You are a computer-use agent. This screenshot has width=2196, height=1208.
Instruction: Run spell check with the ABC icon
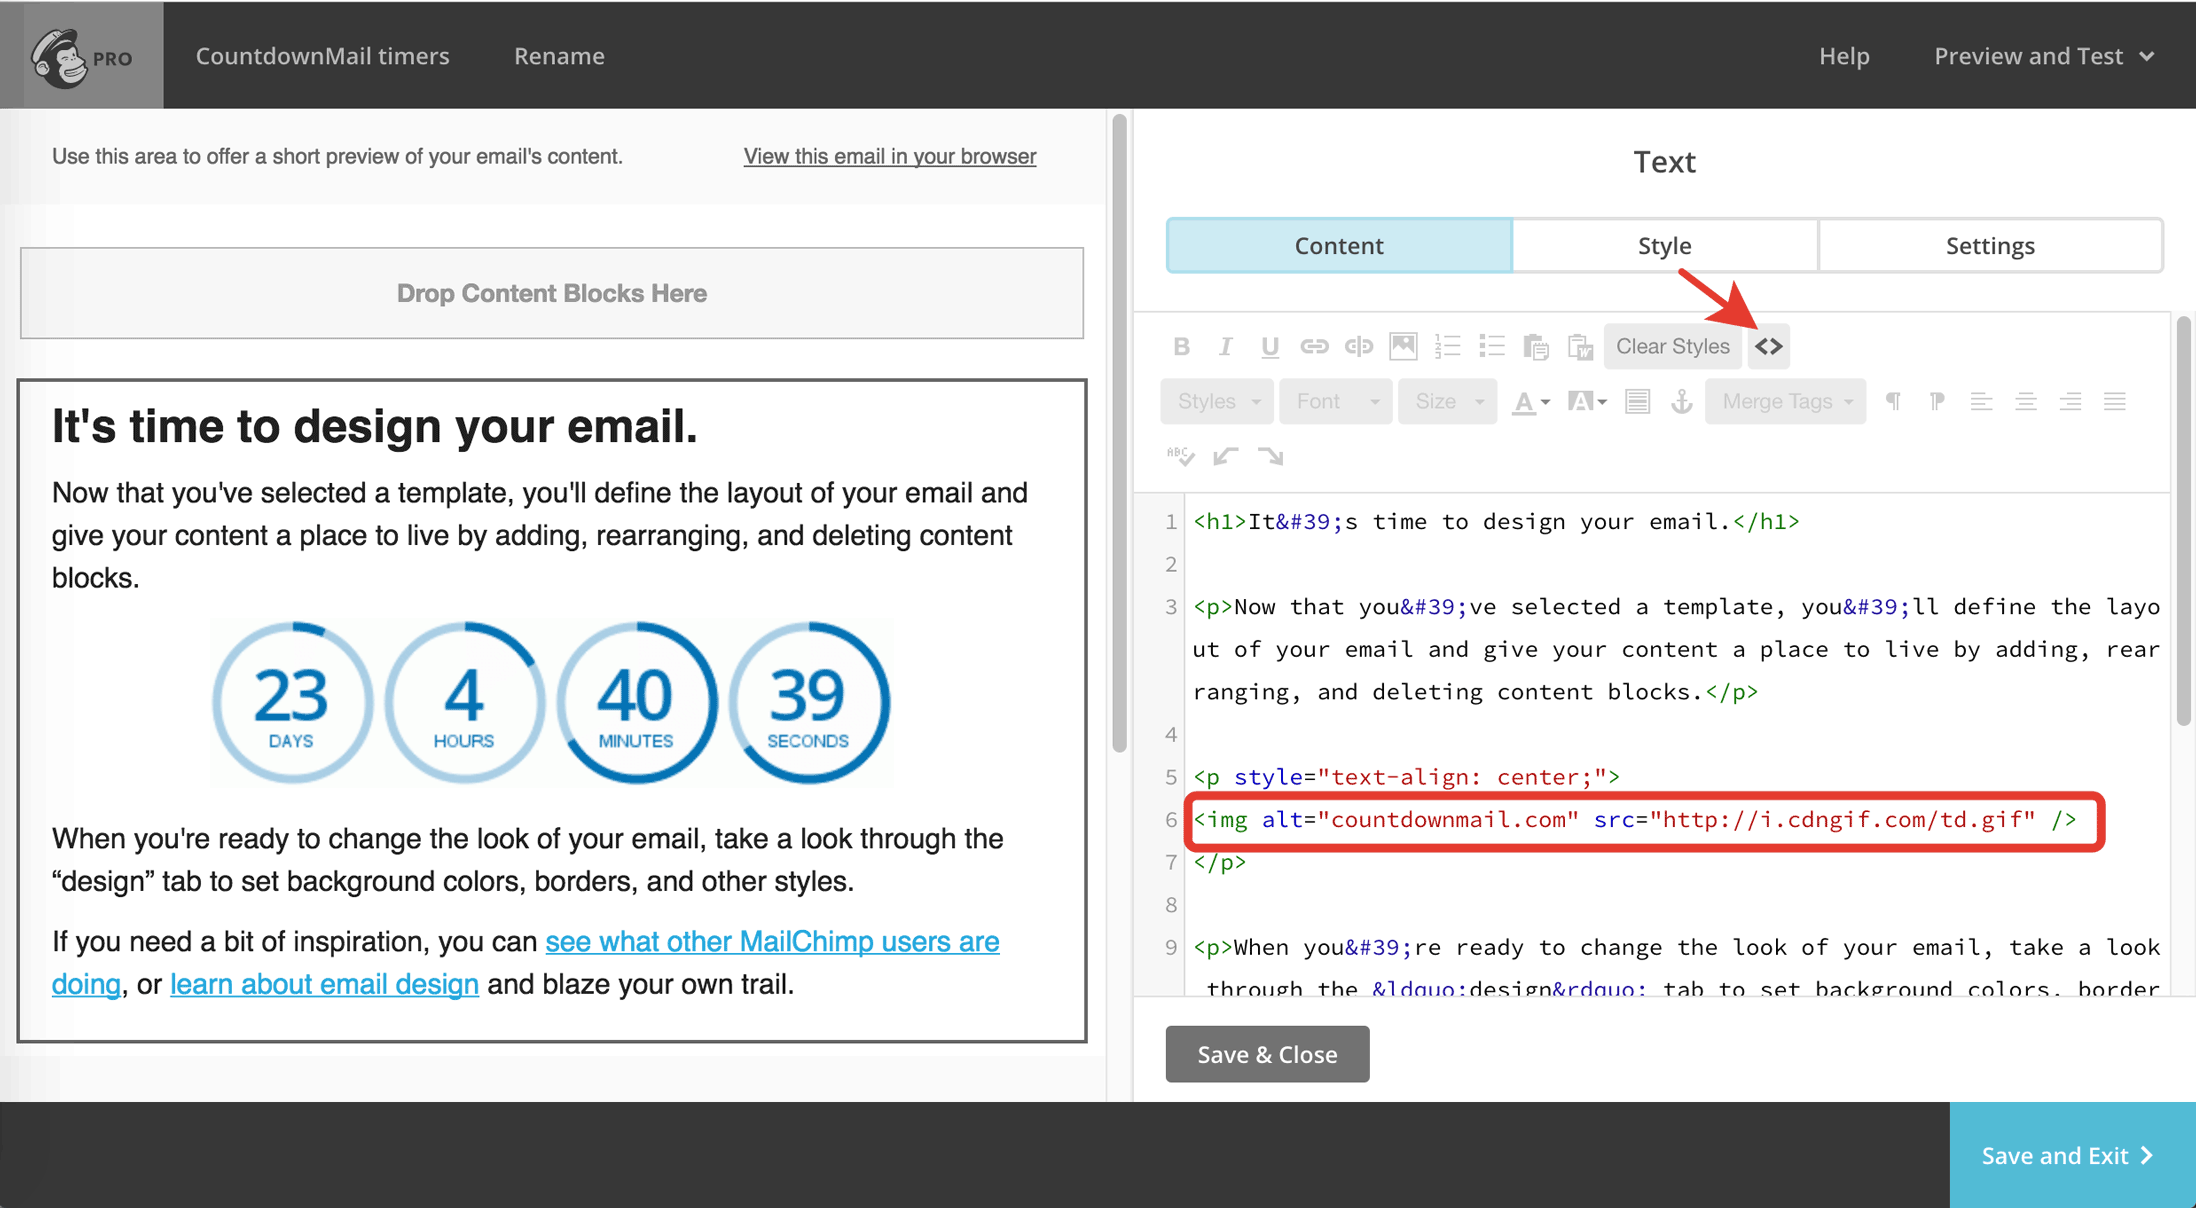pos(1179,456)
